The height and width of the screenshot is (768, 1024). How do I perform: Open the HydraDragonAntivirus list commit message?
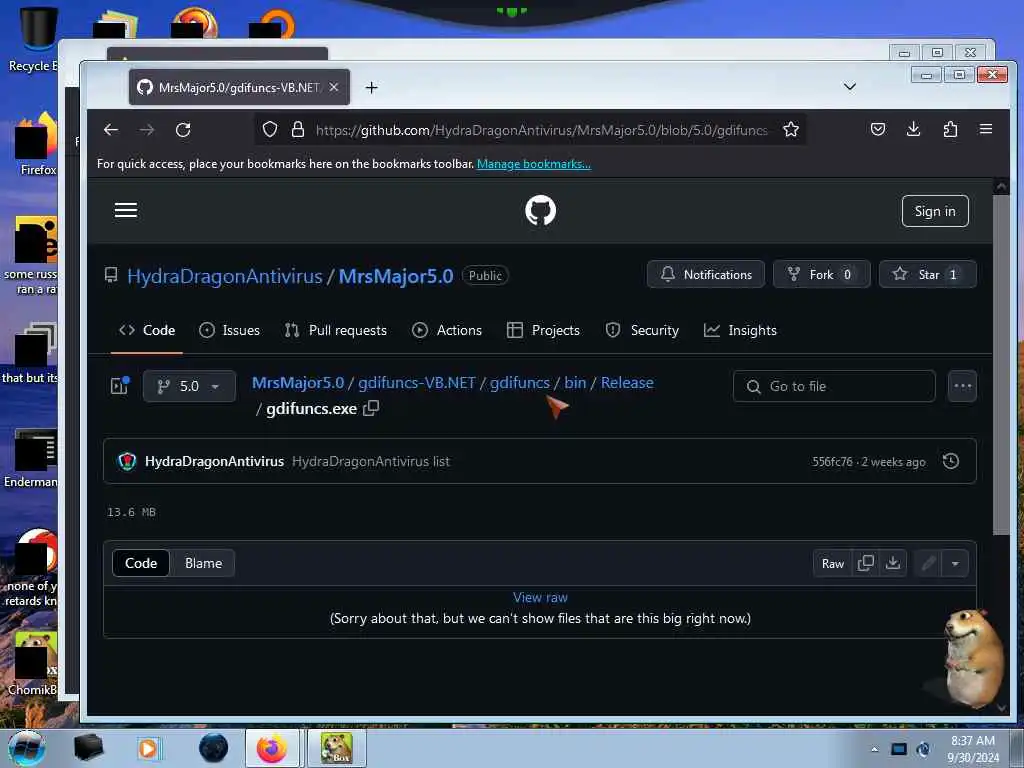[371, 461]
